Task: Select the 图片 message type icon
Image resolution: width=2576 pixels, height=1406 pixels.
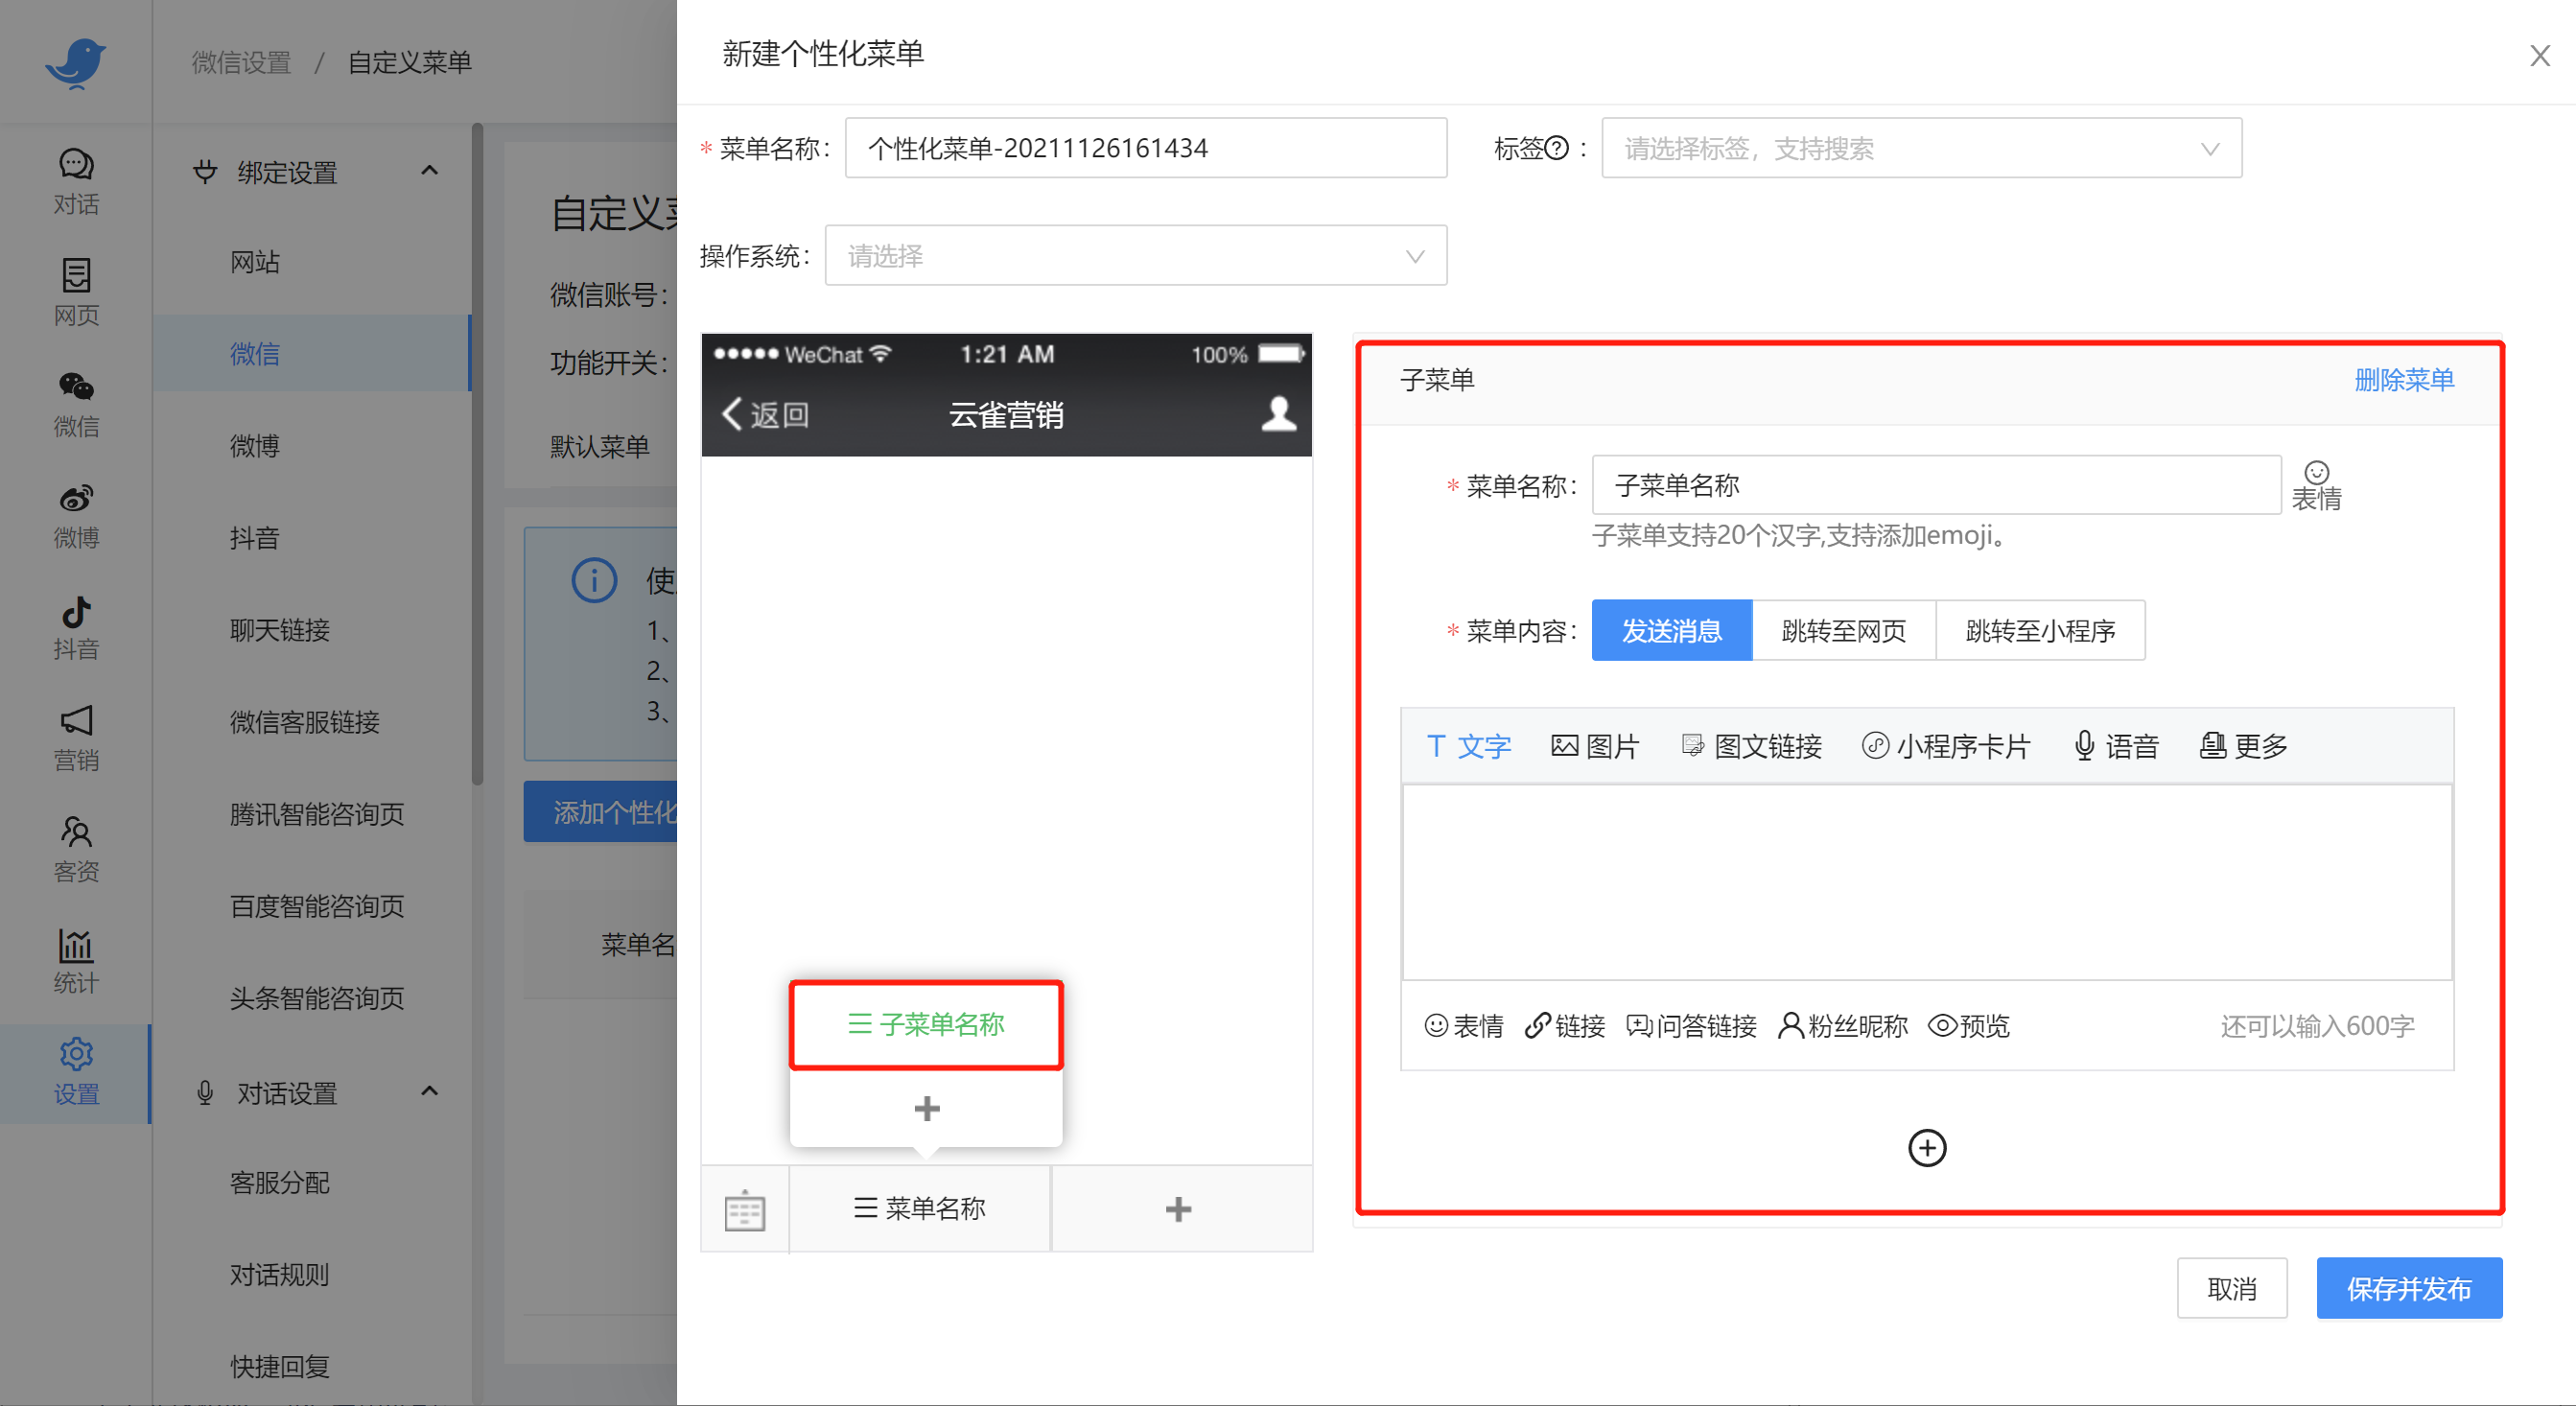Action: click(x=1594, y=745)
